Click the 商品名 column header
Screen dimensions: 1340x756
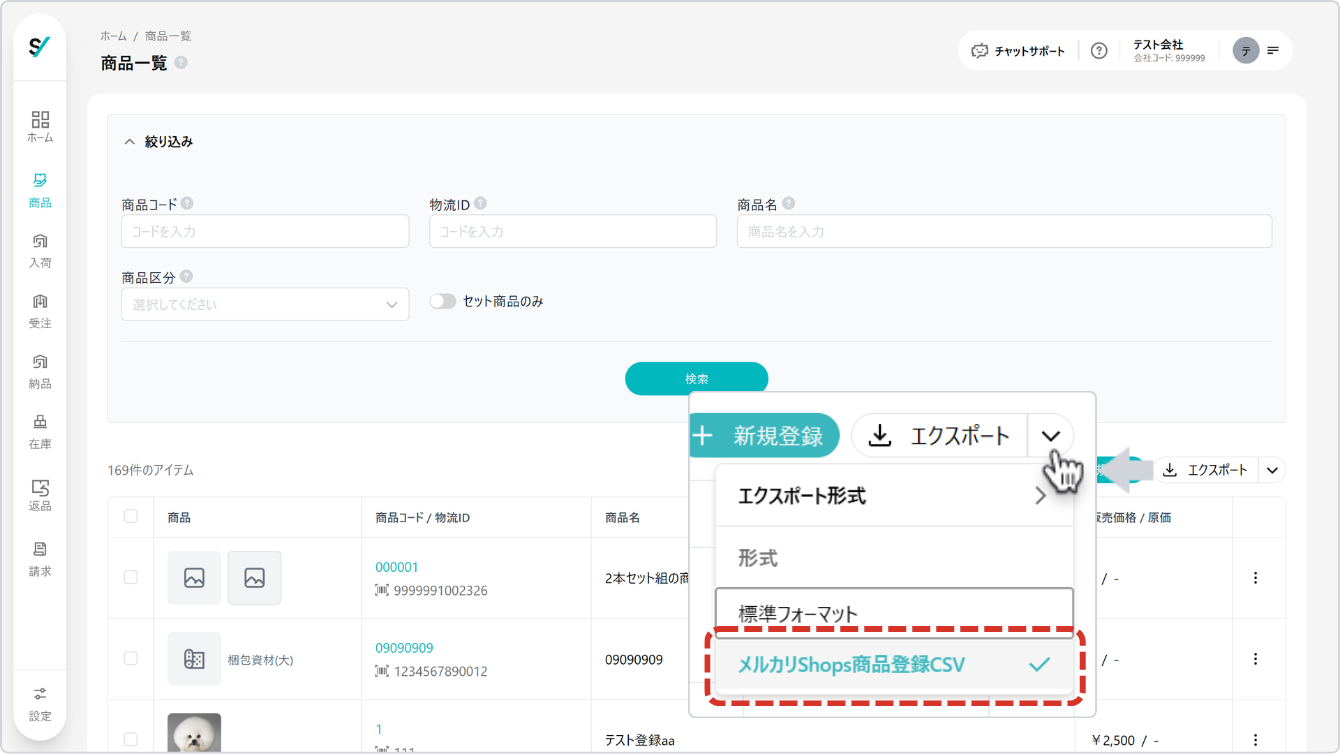[622, 518]
